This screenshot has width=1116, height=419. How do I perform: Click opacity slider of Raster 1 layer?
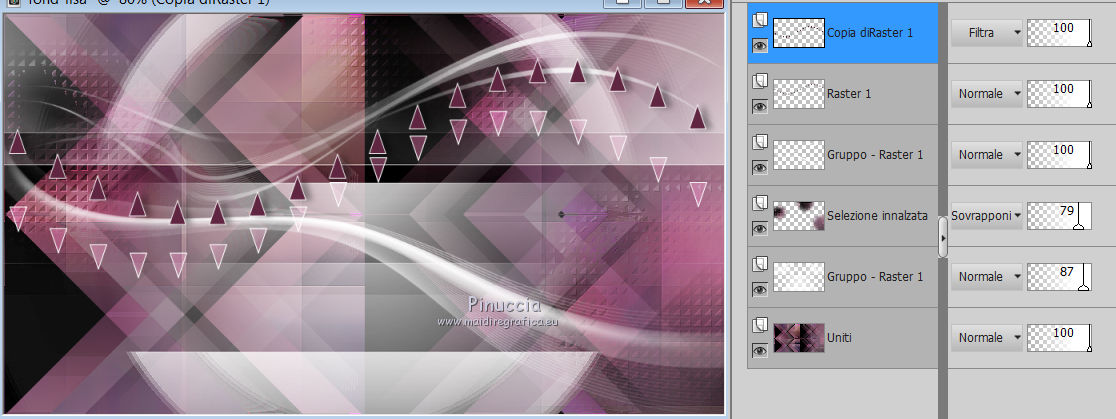[x=1060, y=94]
